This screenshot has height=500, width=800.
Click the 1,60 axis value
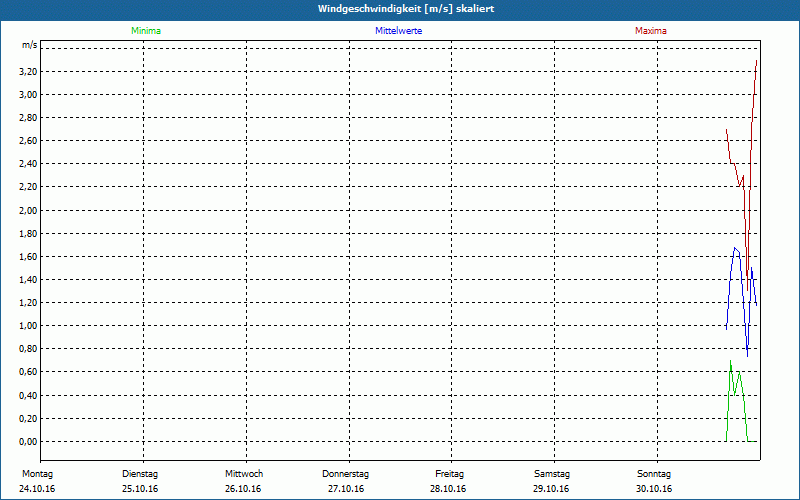(x=28, y=257)
